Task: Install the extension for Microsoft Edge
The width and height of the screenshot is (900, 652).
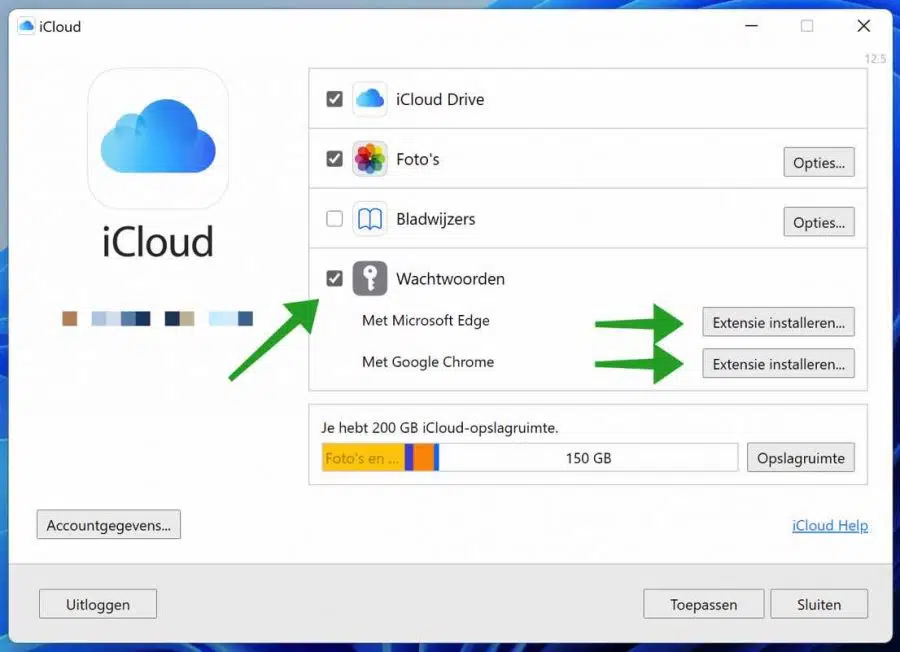Action: (778, 322)
